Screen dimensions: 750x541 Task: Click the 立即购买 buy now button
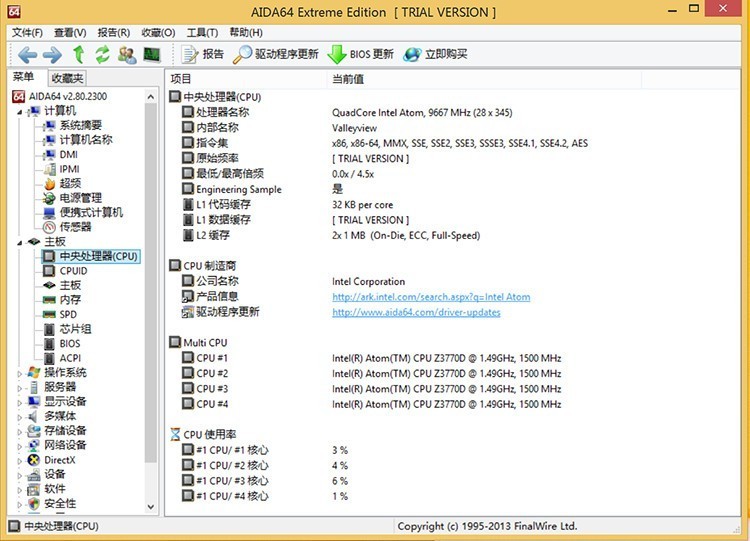pyautogui.click(x=436, y=55)
